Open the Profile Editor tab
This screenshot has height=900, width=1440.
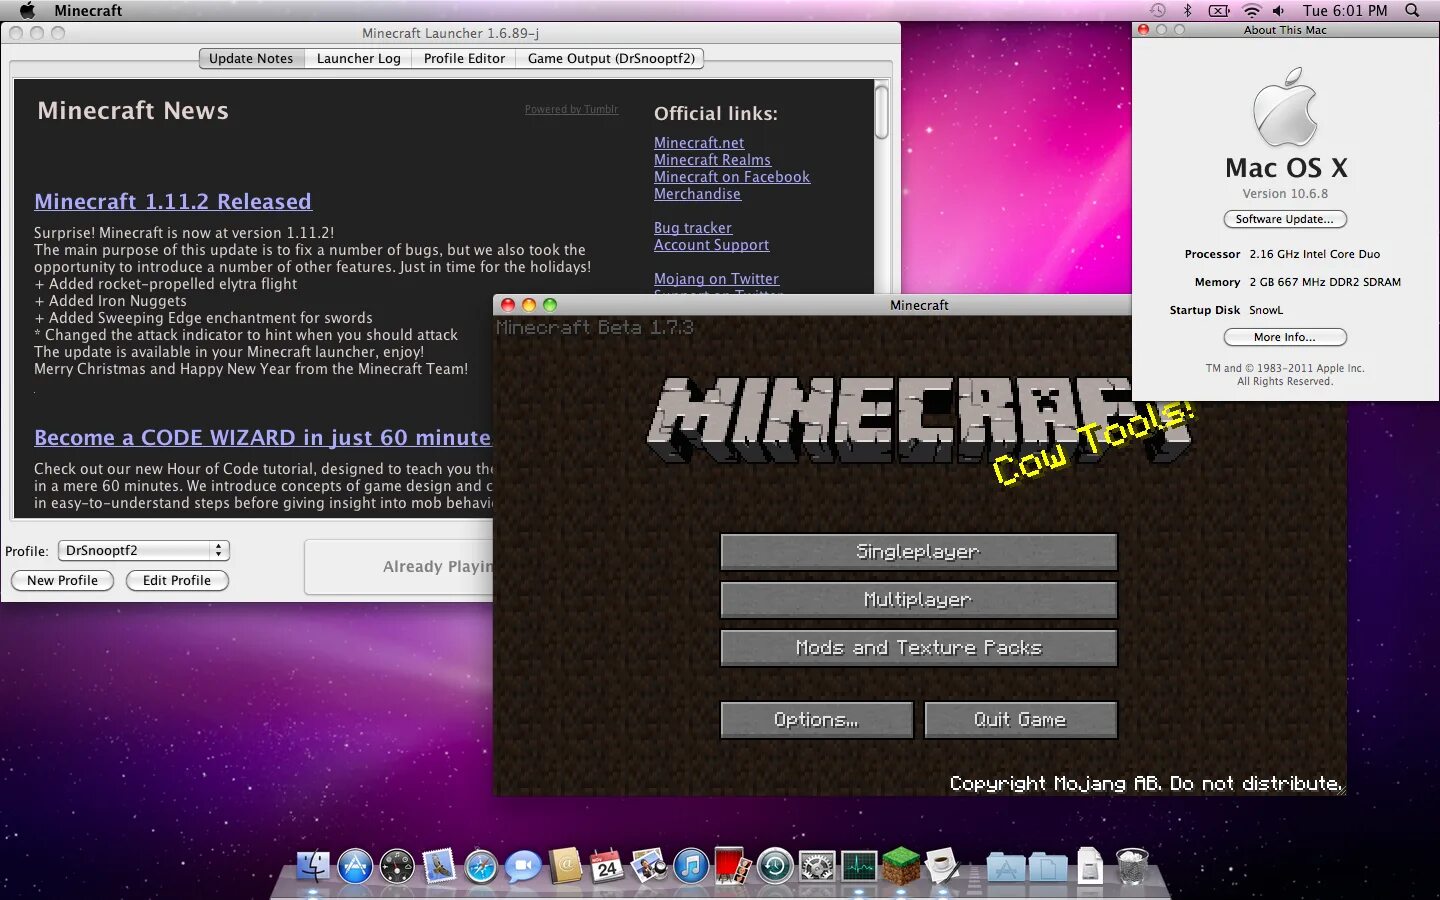pyautogui.click(x=464, y=58)
